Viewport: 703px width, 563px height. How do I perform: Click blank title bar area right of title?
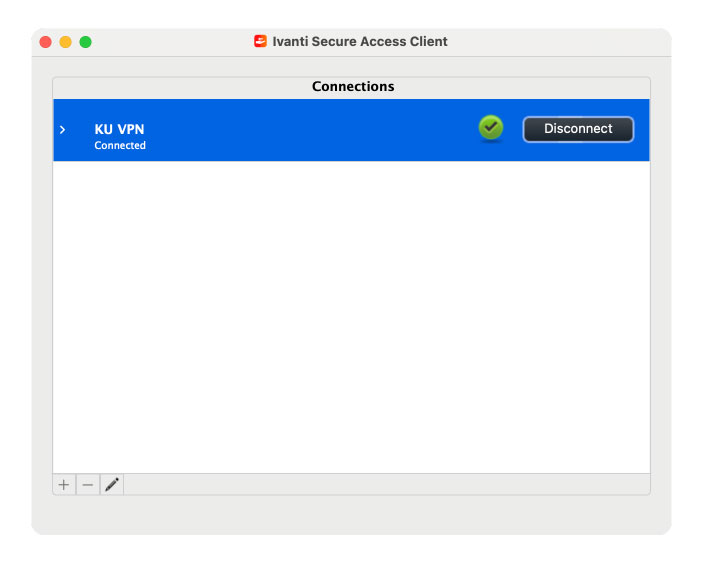560,42
